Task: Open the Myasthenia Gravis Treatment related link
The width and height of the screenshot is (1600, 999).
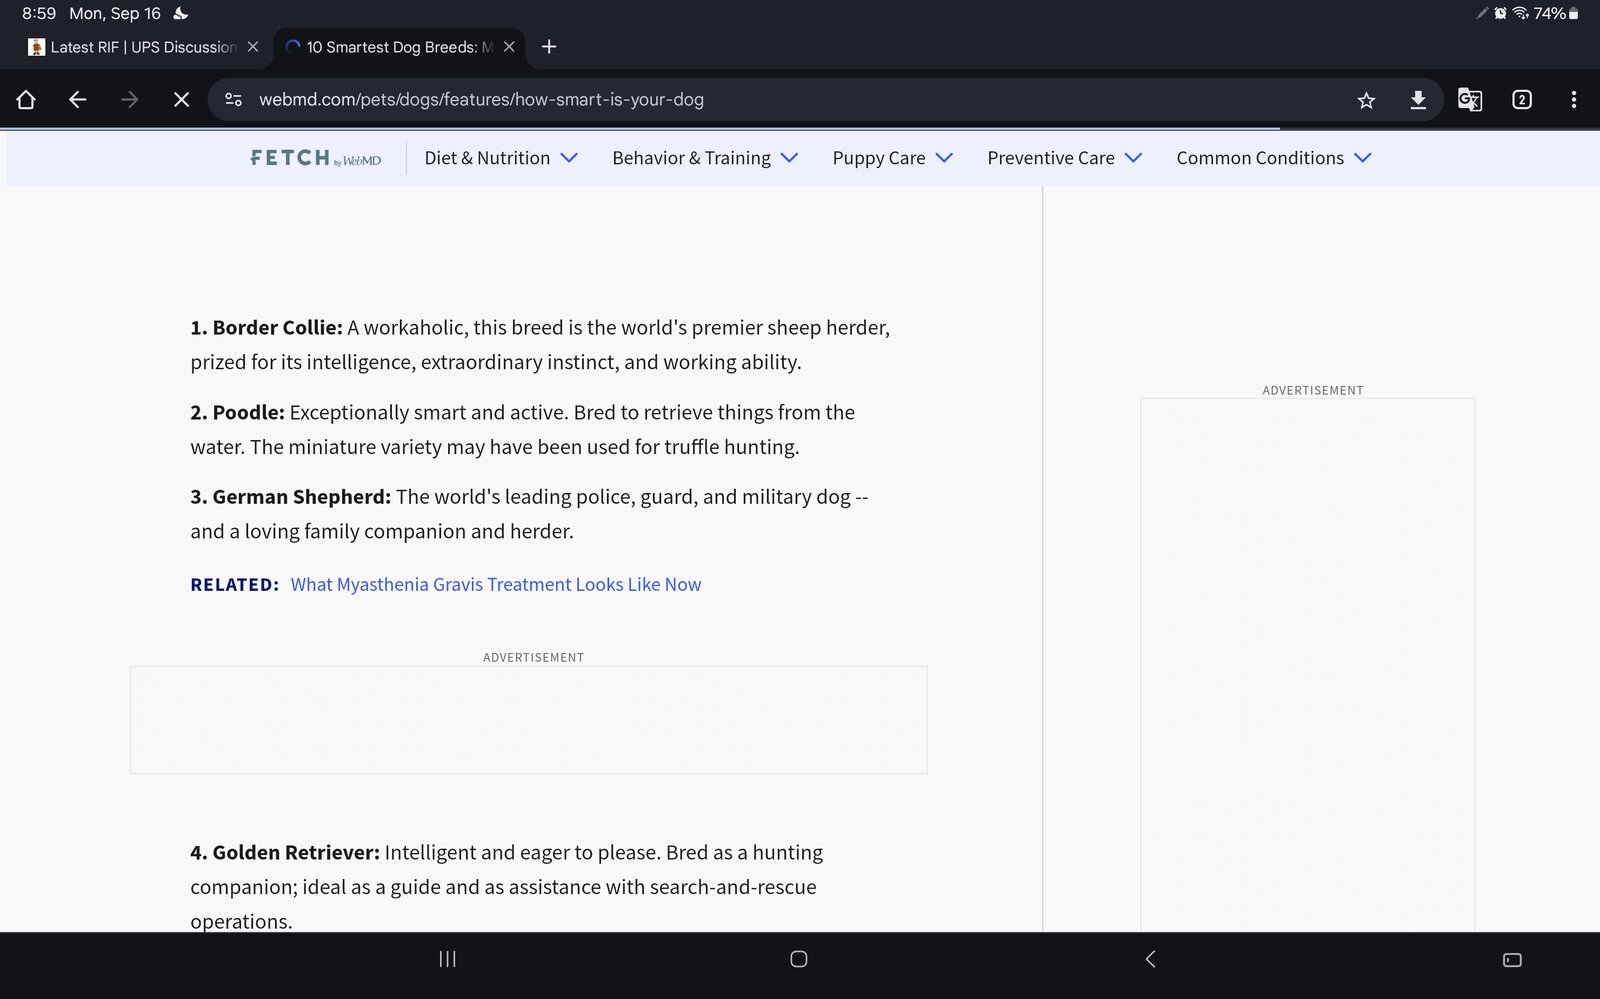Action: (x=496, y=584)
